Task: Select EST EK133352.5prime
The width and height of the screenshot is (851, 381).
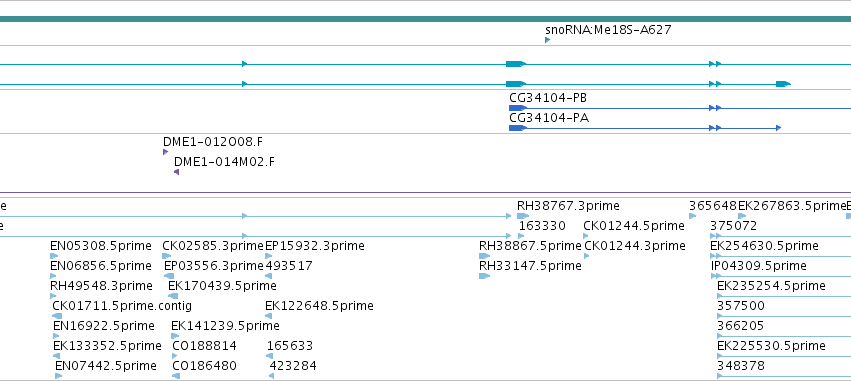Action: (x=107, y=346)
